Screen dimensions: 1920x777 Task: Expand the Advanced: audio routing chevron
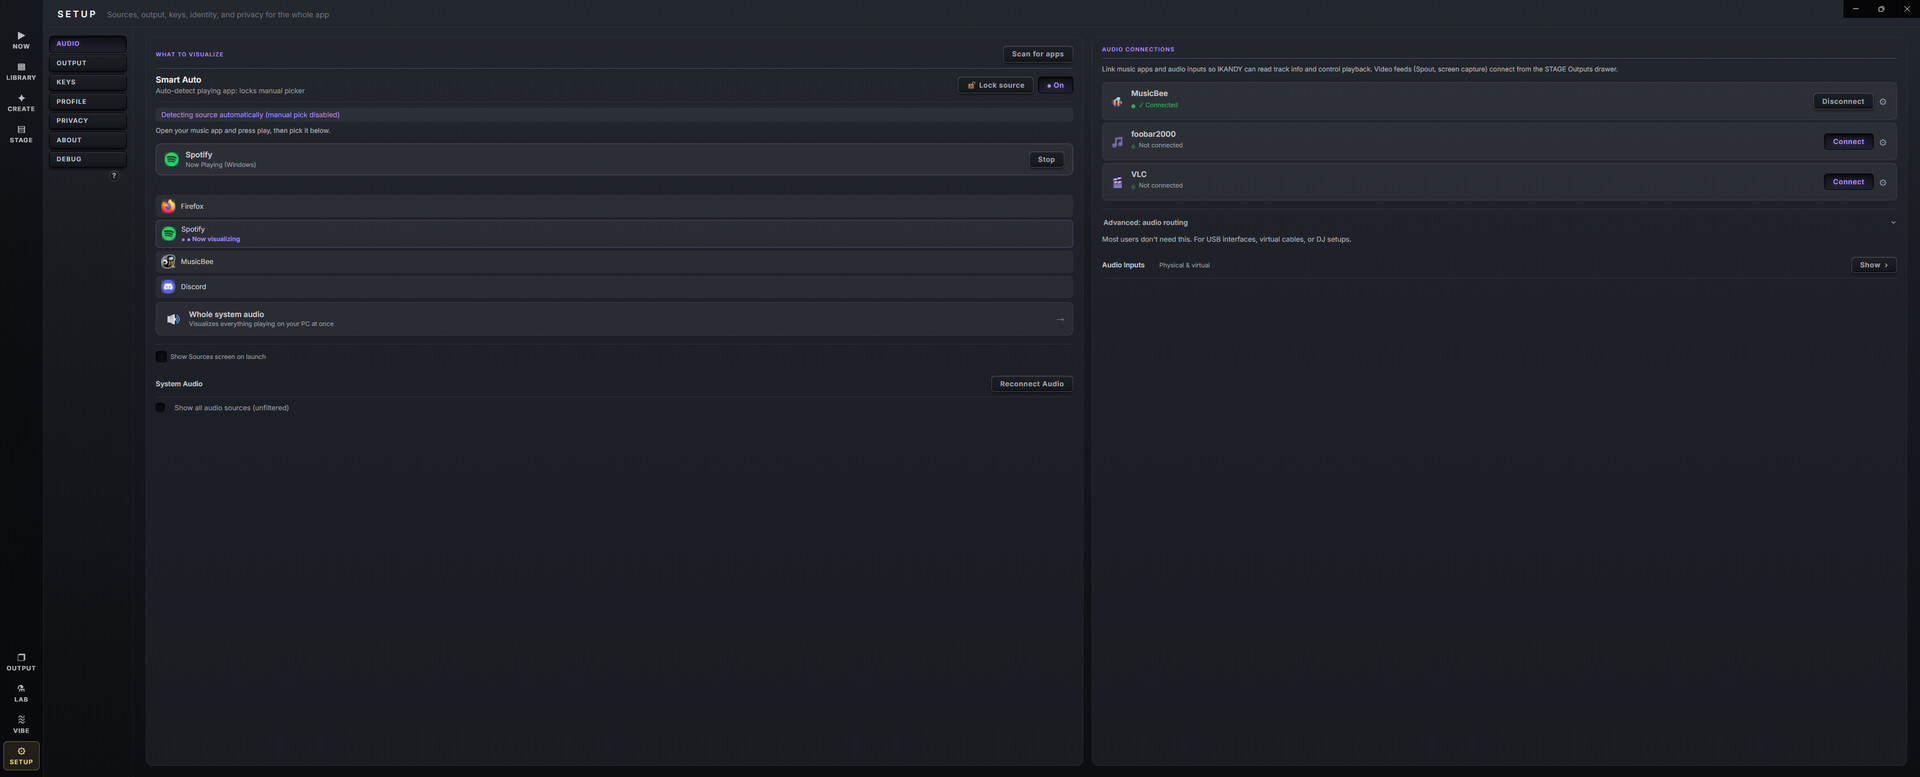click(x=1893, y=223)
